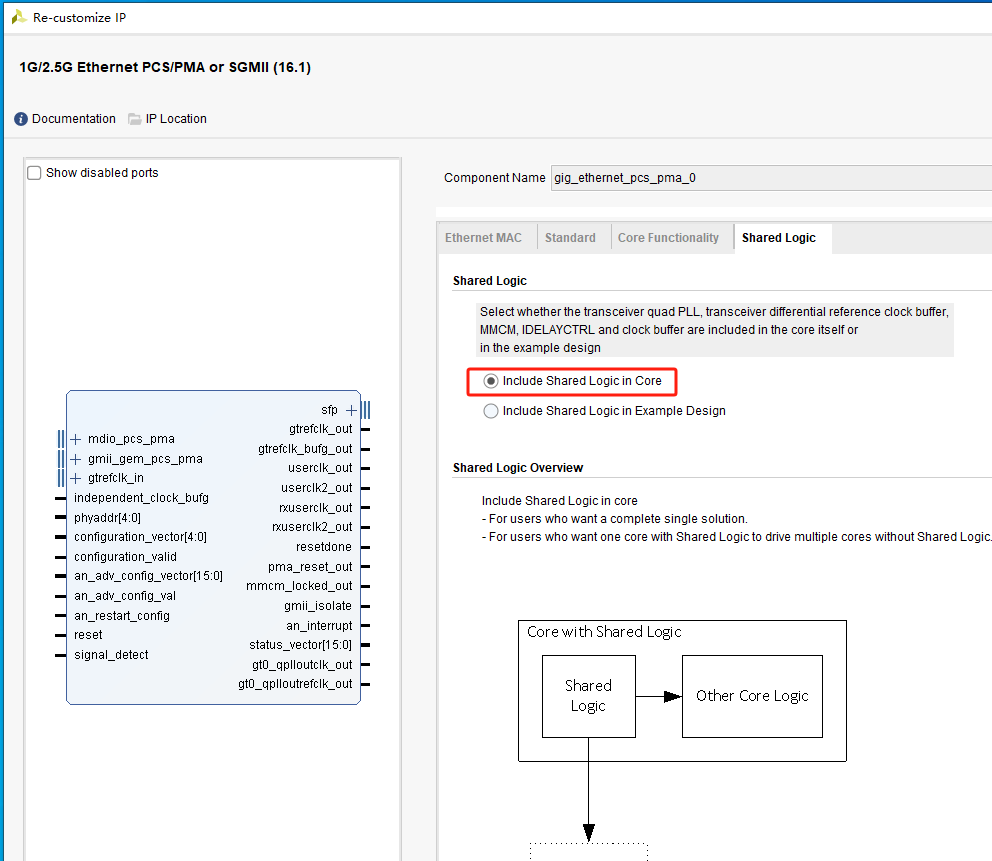992x861 pixels.
Task: Expand the gtrefclk_in interface
Action: [x=75, y=478]
